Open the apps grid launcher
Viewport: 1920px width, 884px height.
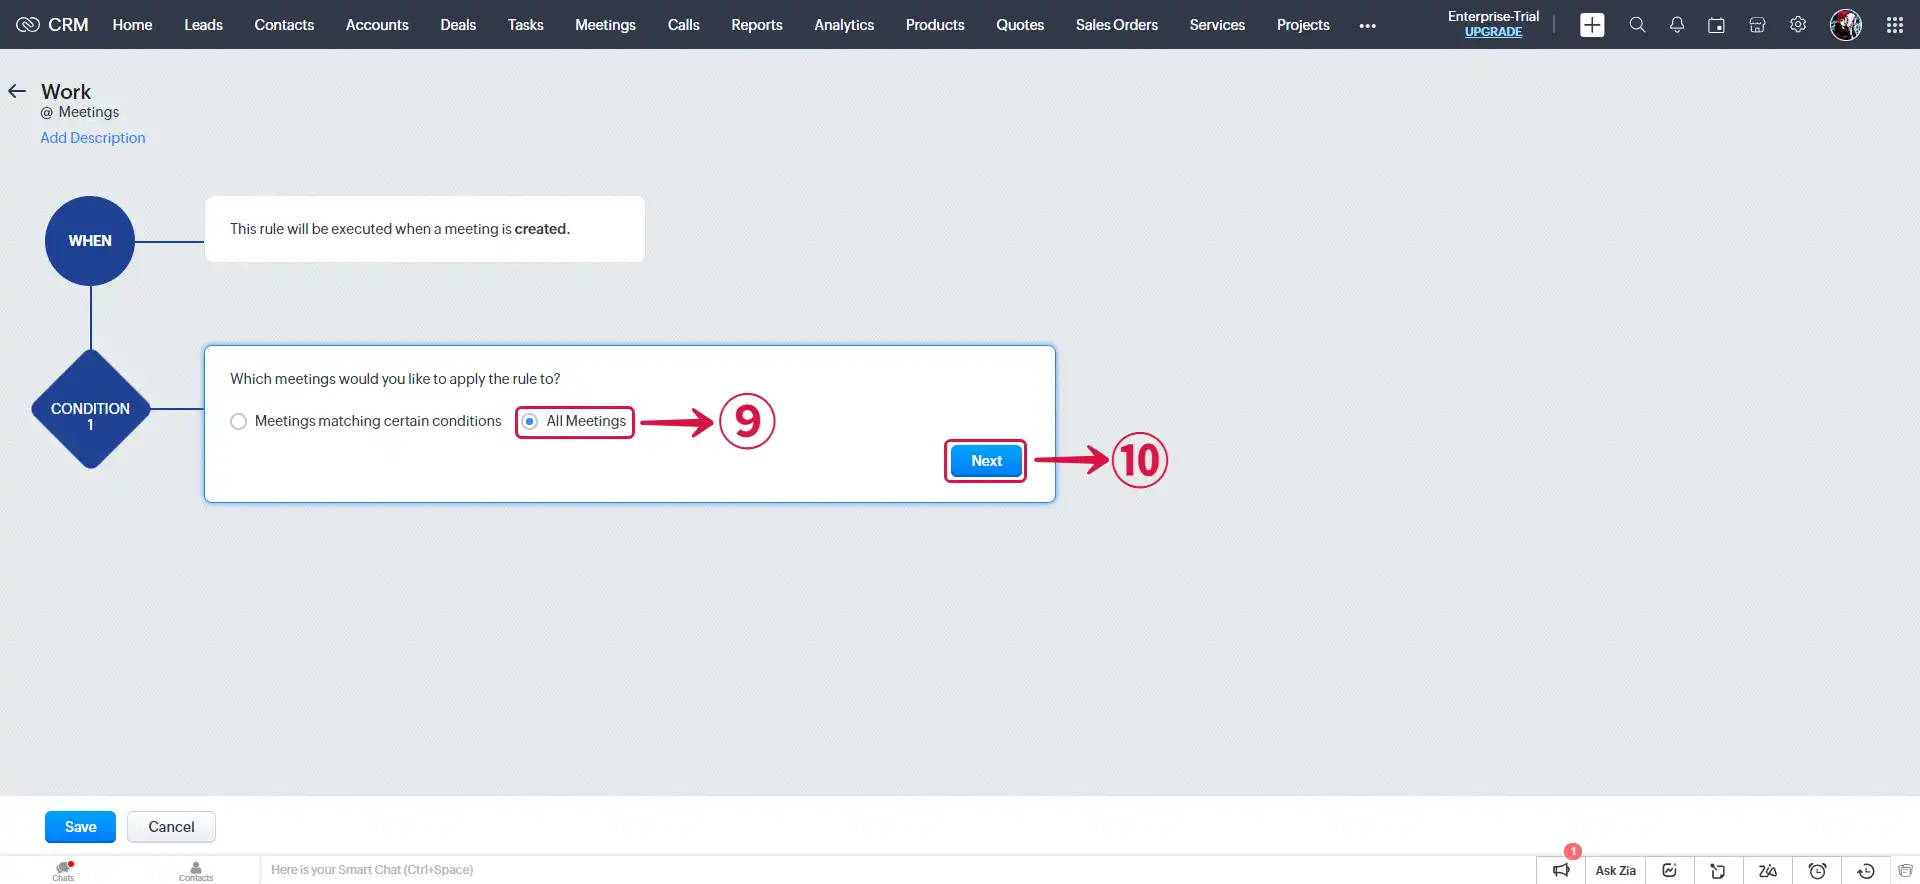tap(1895, 25)
